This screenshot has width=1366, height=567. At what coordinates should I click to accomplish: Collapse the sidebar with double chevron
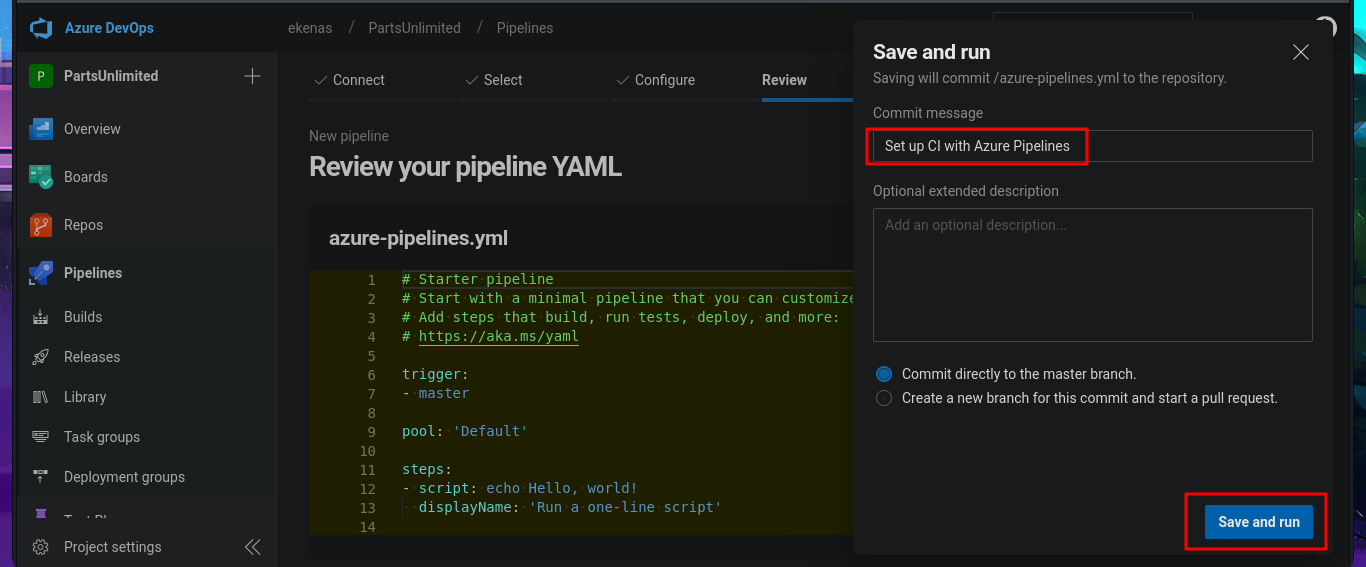pyautogui.click(x=253, y=547)
